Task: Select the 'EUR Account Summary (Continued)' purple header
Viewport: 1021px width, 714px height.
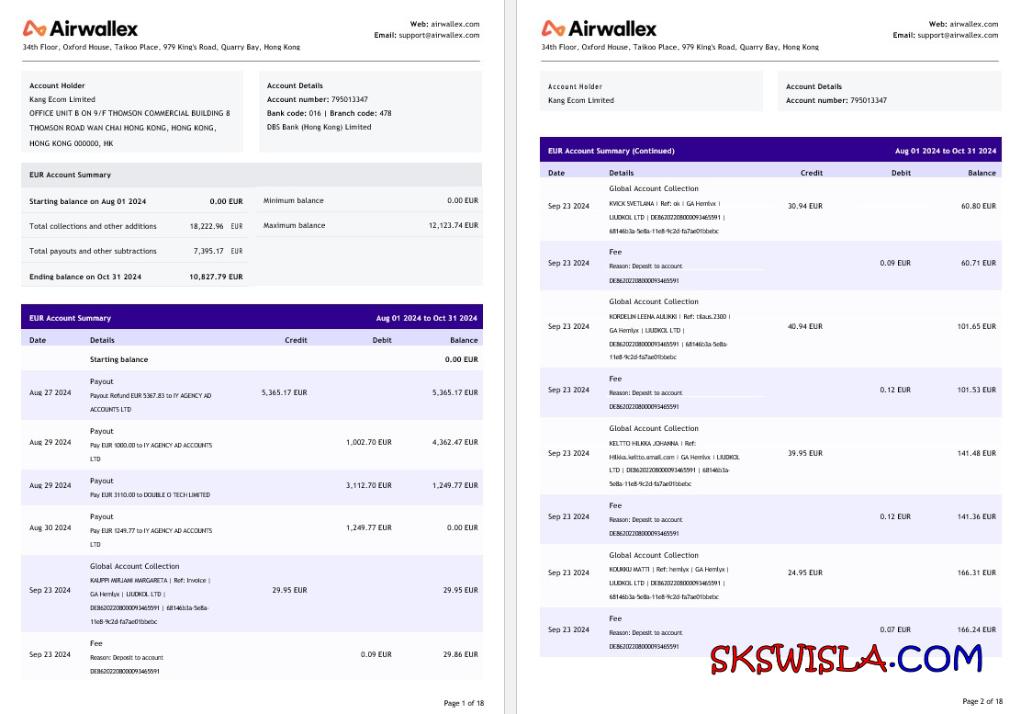Action: [x=611, y=151]
